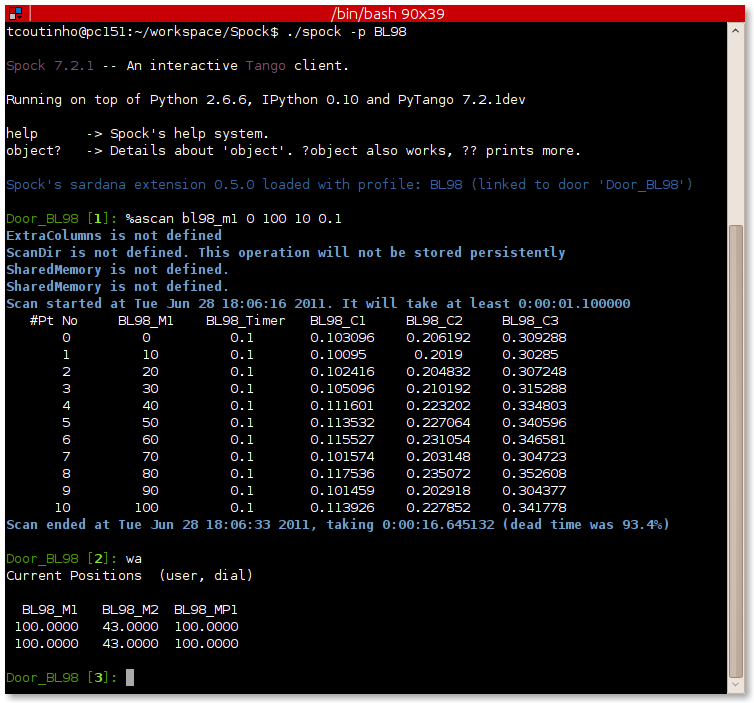This screenshot has height=703, width=754.
Task: Click the 'ScanDir is not defined' warning line
Action: 286,252
